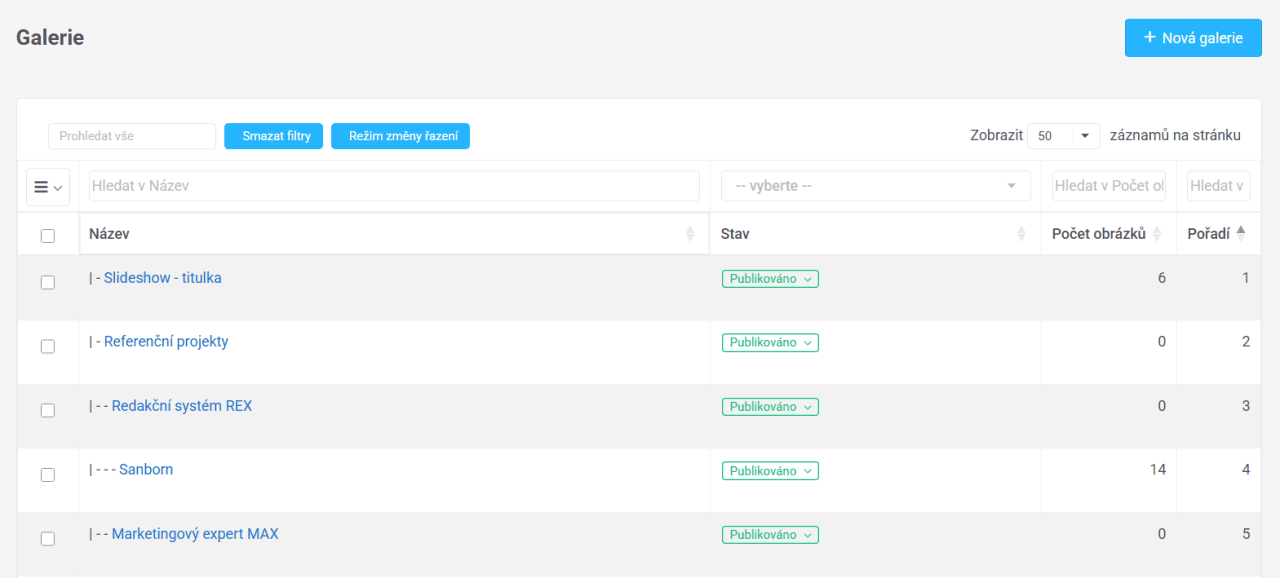Change Publikováno status of Redakční systém REX
Image resolution: width=1280 pixels, height=578 pixels.
770,407
